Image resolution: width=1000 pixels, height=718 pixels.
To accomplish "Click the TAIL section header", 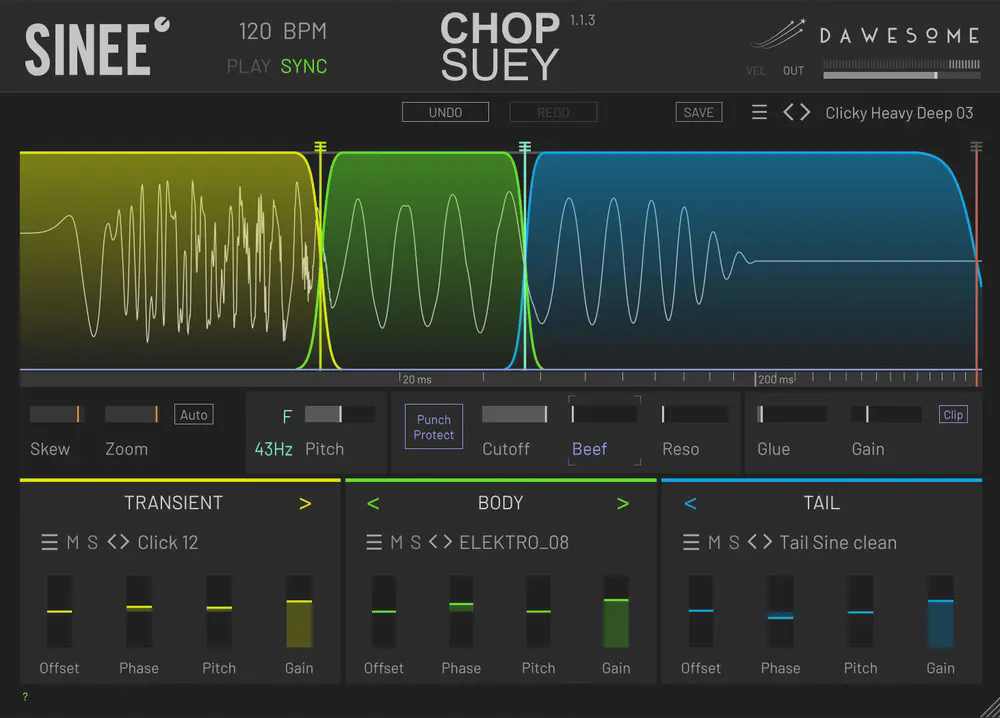I will pos(821,503).
